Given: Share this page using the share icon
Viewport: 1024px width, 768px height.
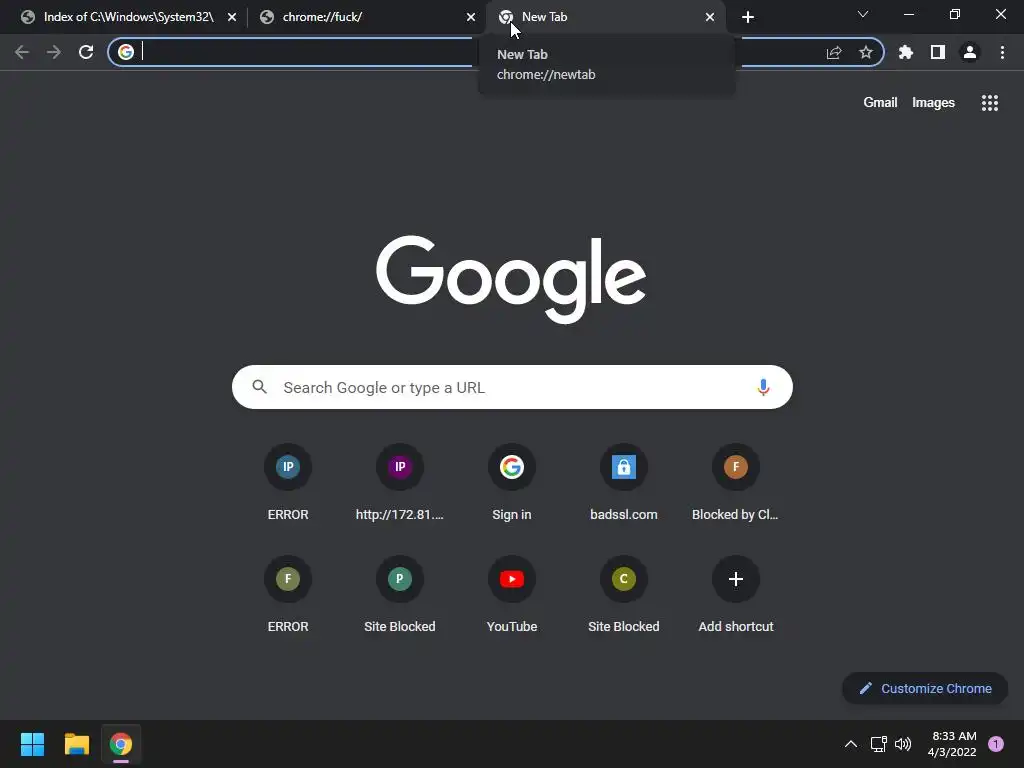Looking at the screenshot, I should pos(834,52).
